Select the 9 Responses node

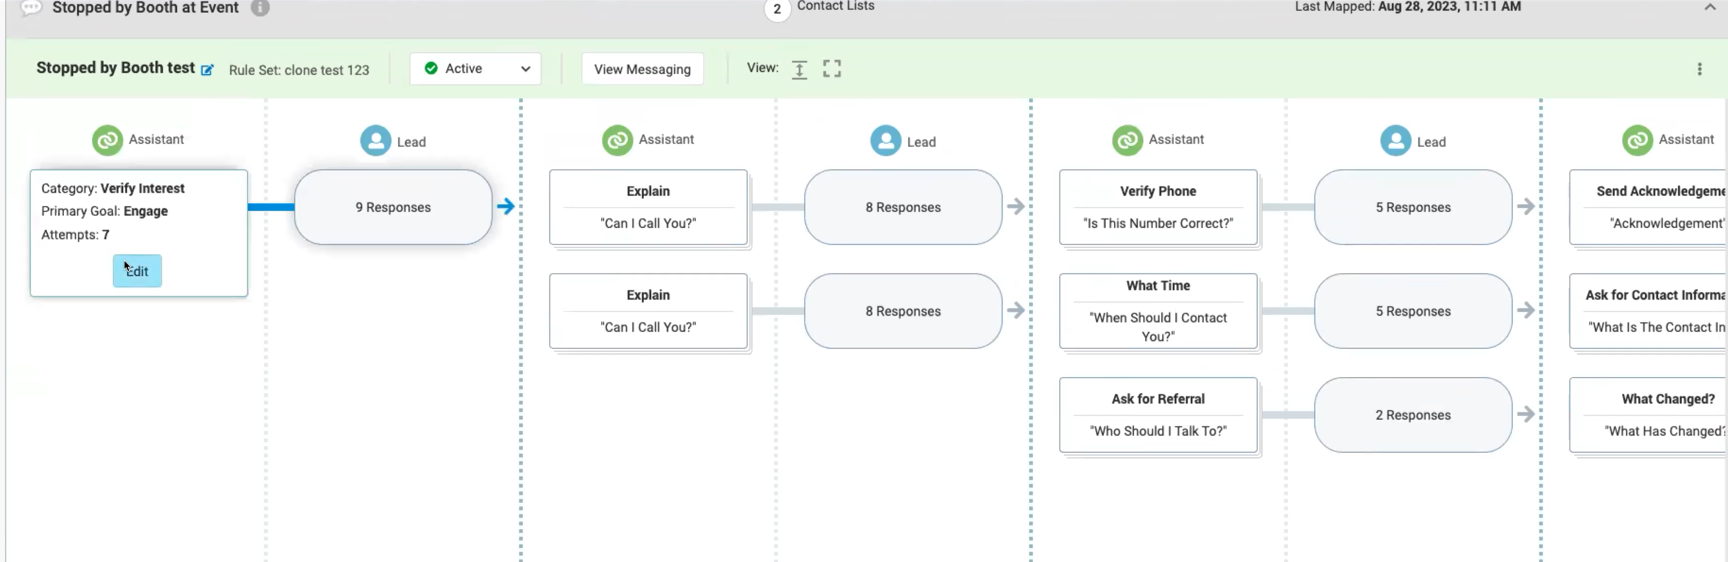pyautogui.click(x=393, y=207)
